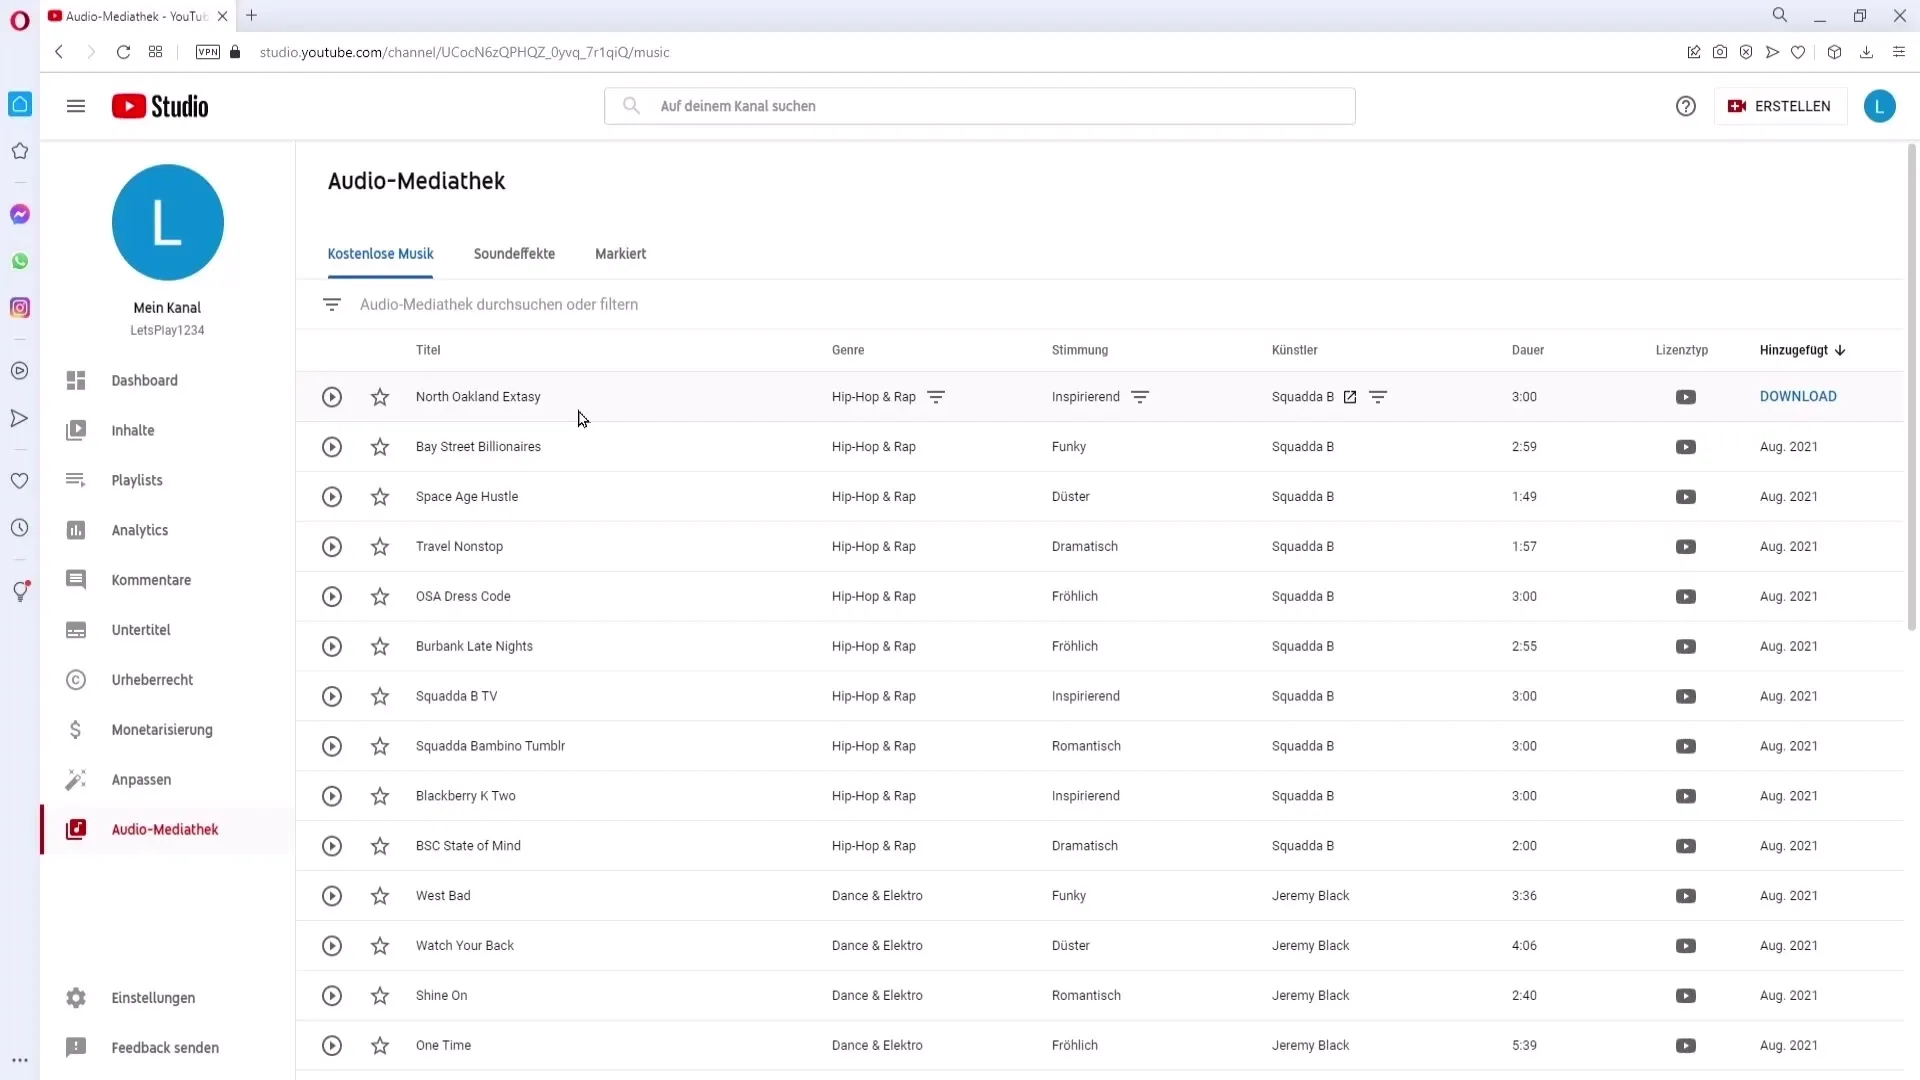1920x1080 pixels.
Task: Open Kostenlose Musik tab
Action: point(381,253)
